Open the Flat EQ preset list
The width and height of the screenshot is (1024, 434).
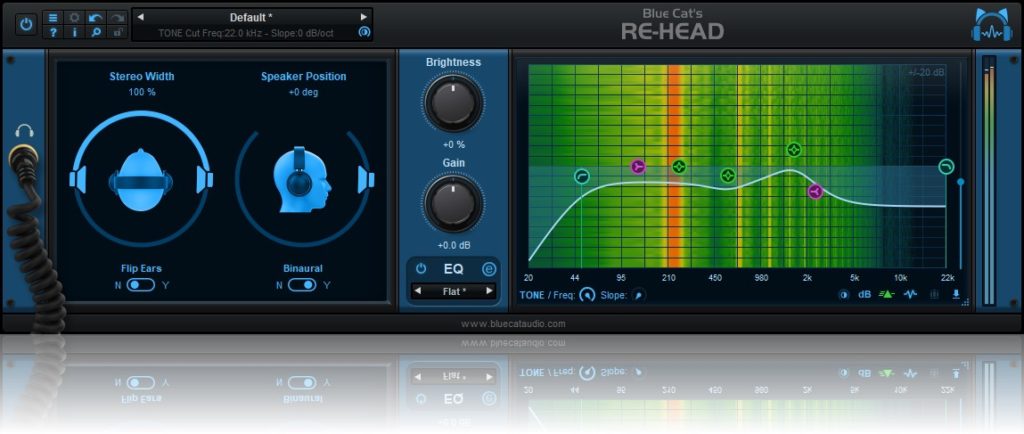coord(454,291)
